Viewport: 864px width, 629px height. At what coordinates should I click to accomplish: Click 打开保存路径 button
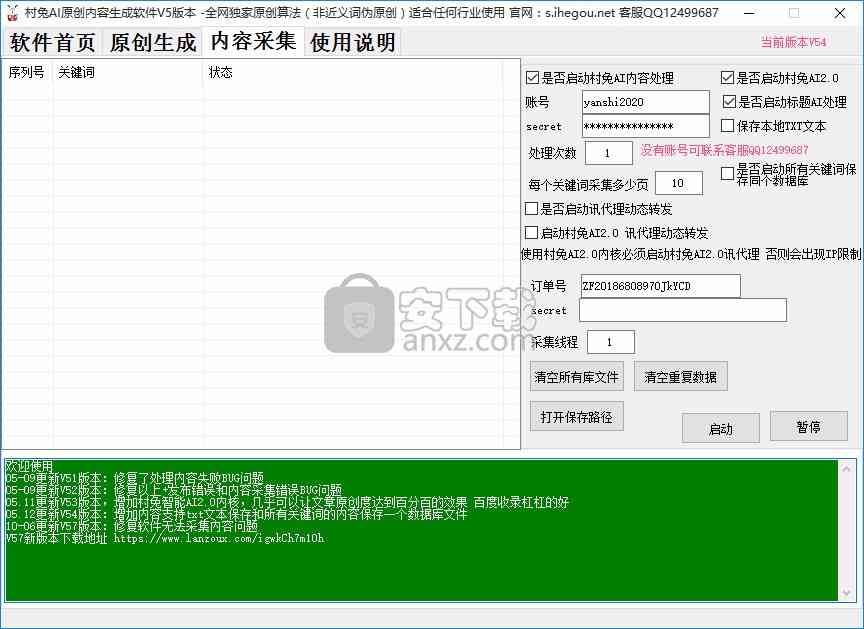[576, 416]
